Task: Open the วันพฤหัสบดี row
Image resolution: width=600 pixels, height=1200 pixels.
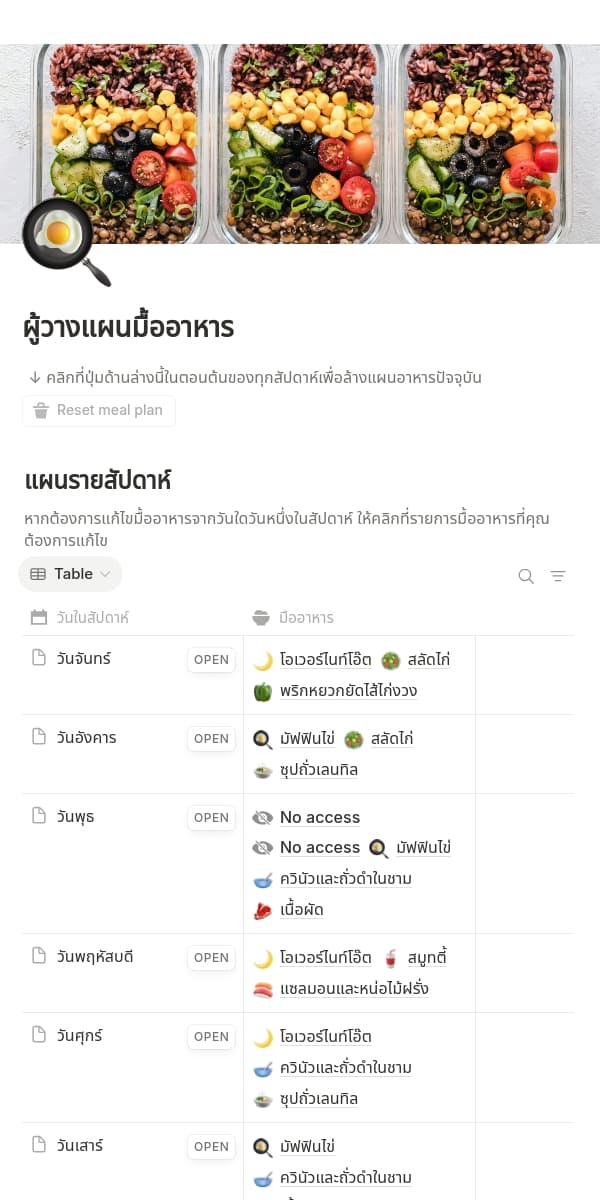Action: [211, 958]
